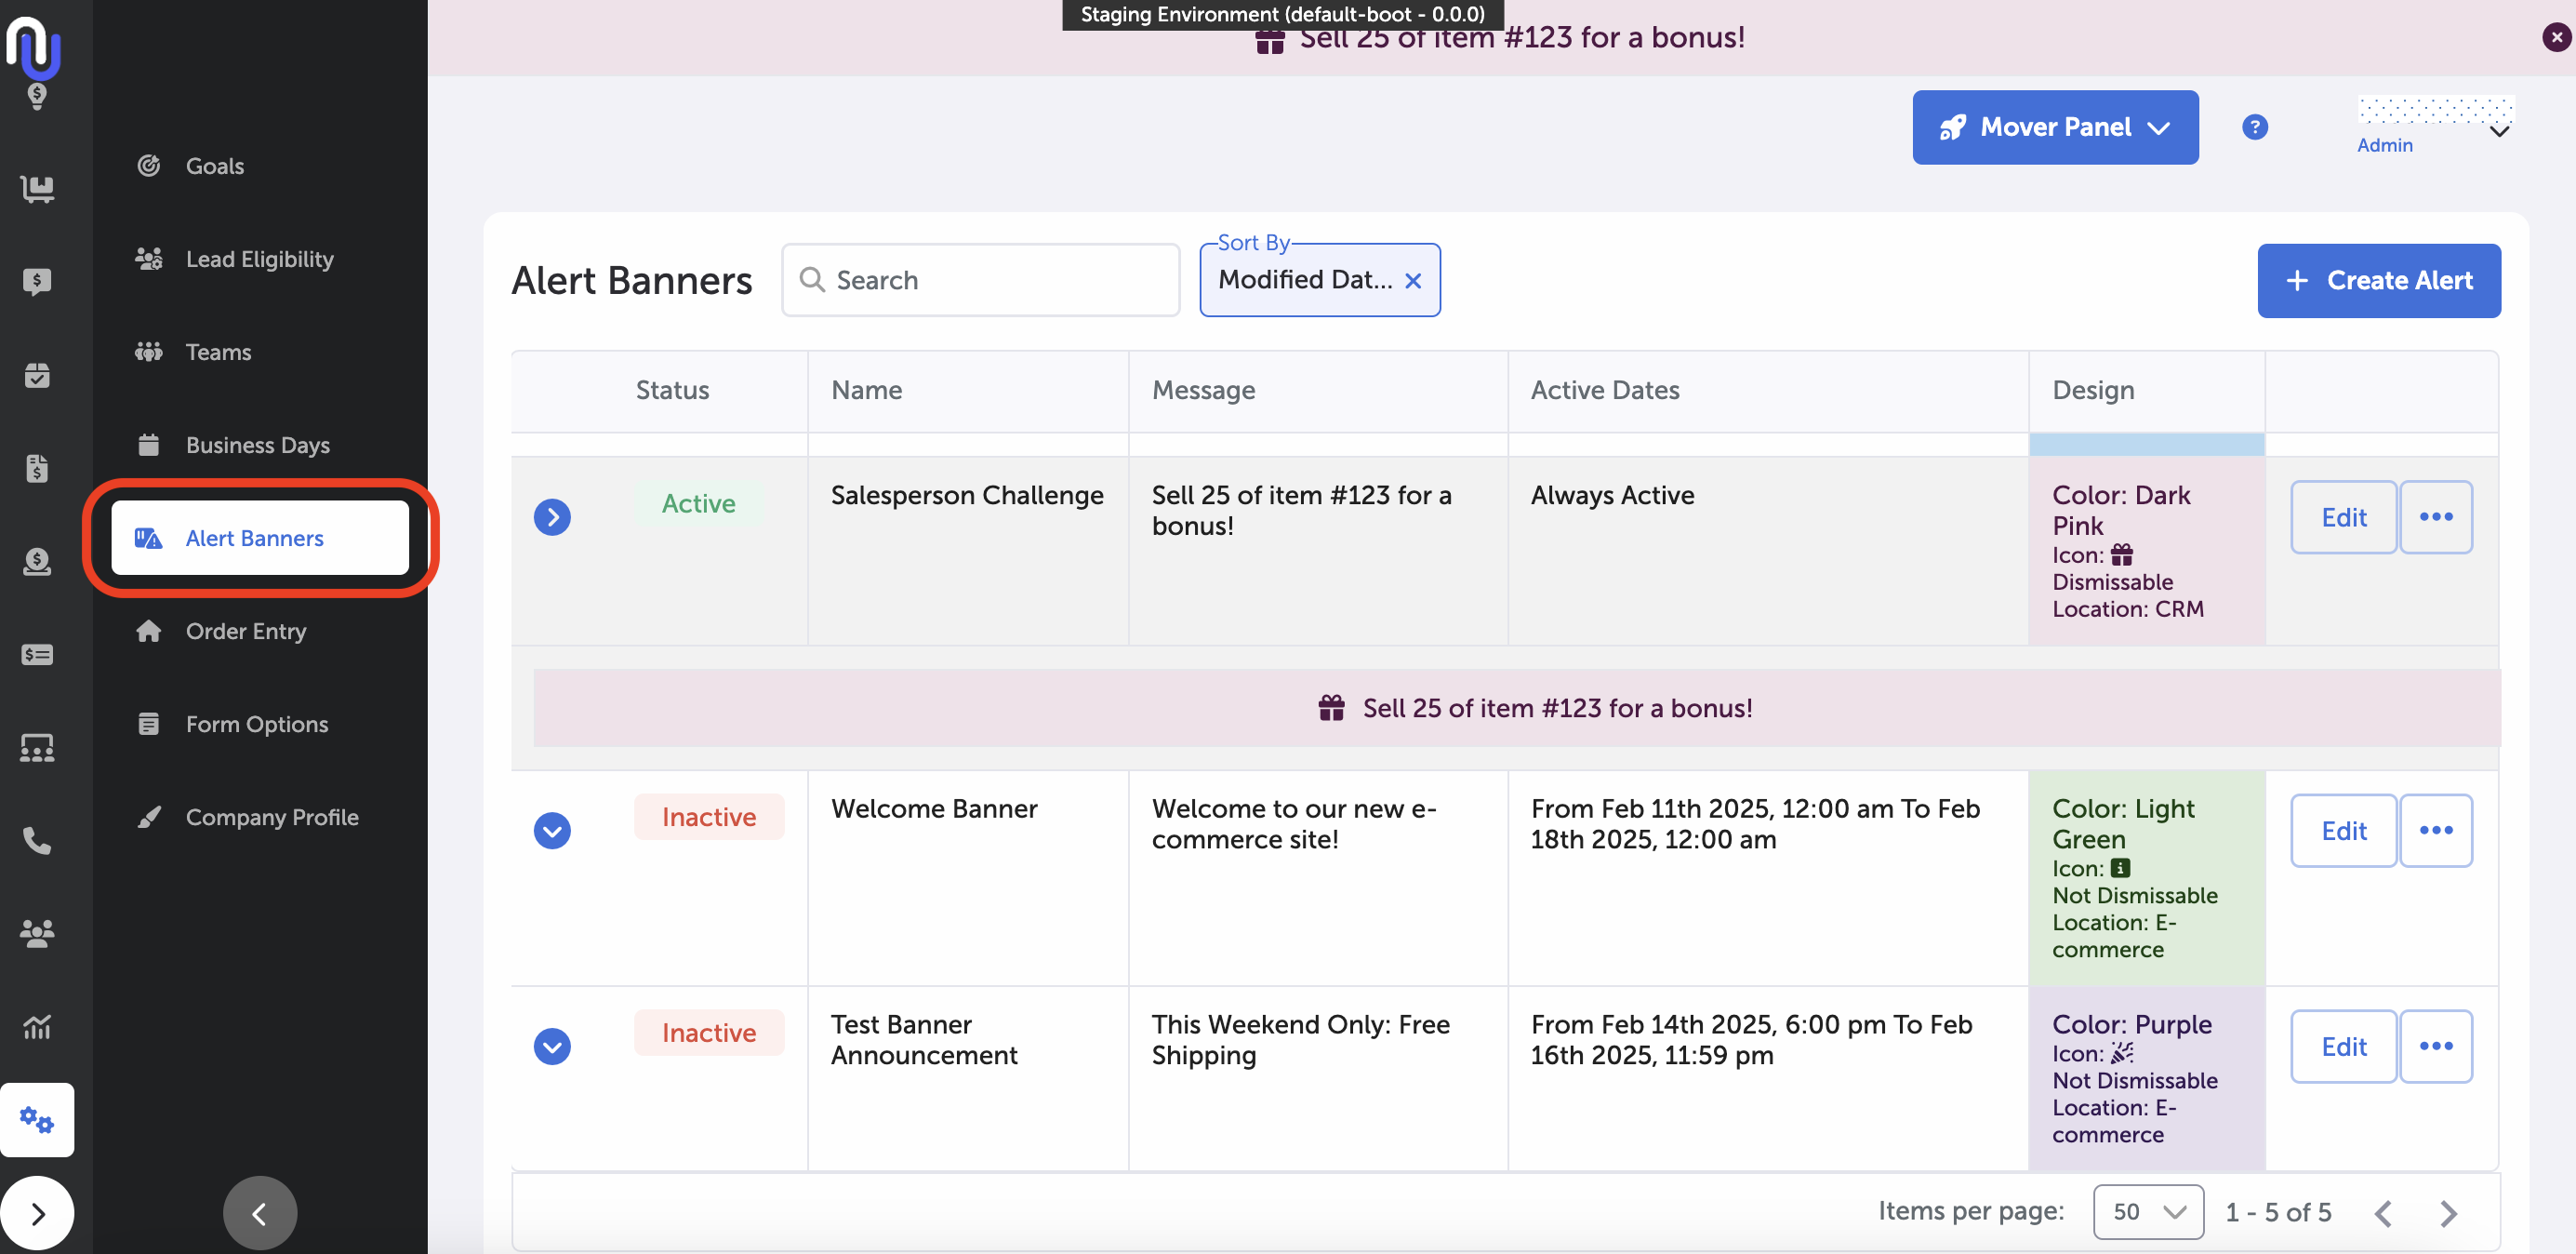This screenshot has height=1254, width=2576.
Task: Click the people group icon in left rail
Action: pyautogui.click(x=37, y=933)
